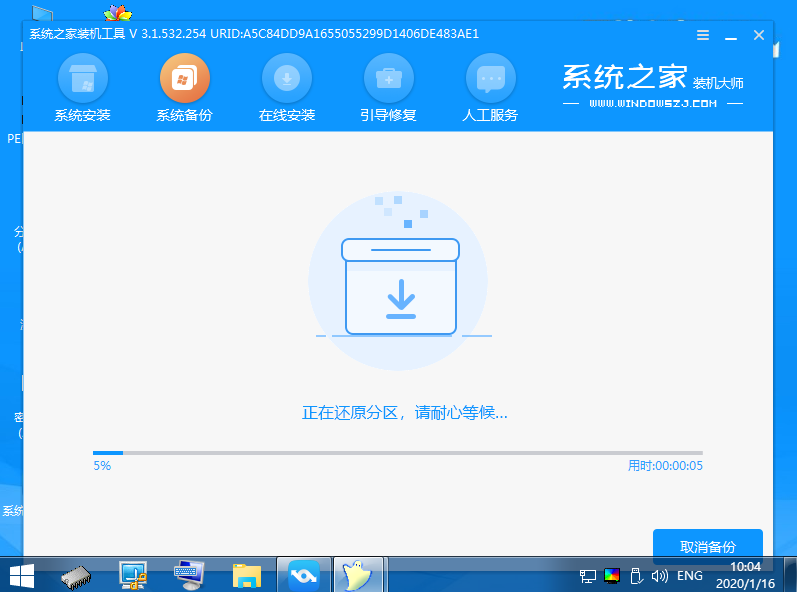Screen dimensions: 809x592
Task: Click the window title text with URID
Action: [254, 34]
